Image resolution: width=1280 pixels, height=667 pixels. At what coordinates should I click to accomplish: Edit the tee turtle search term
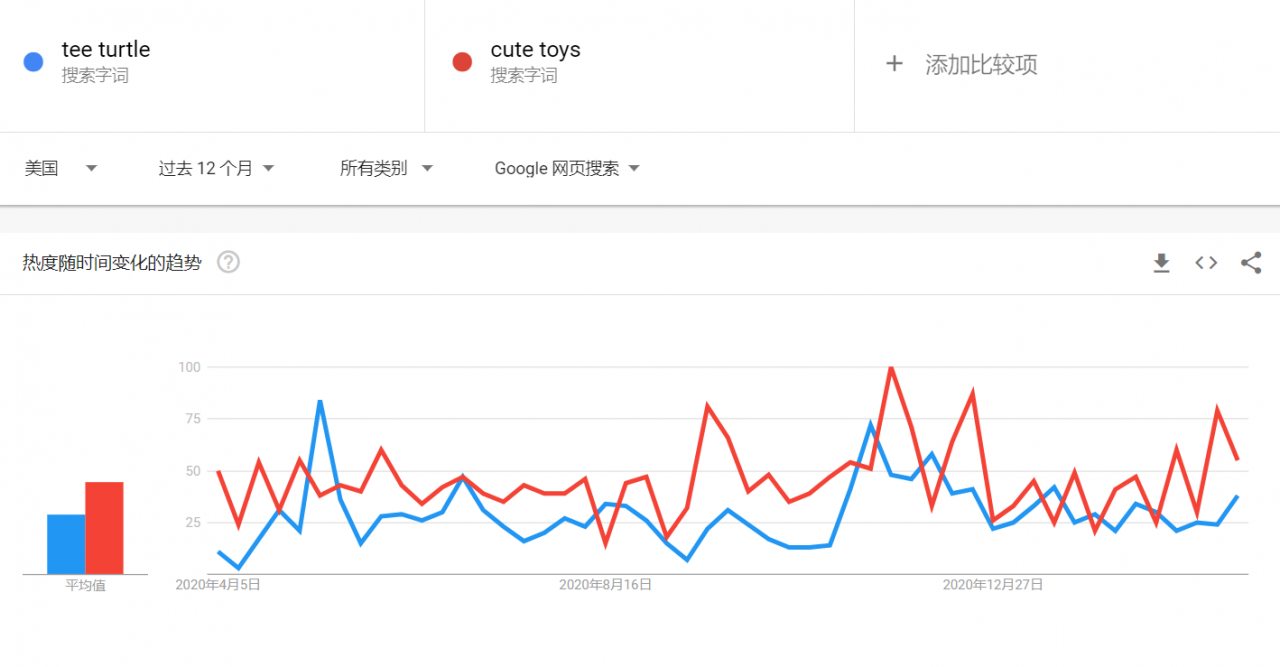point(106,50)
